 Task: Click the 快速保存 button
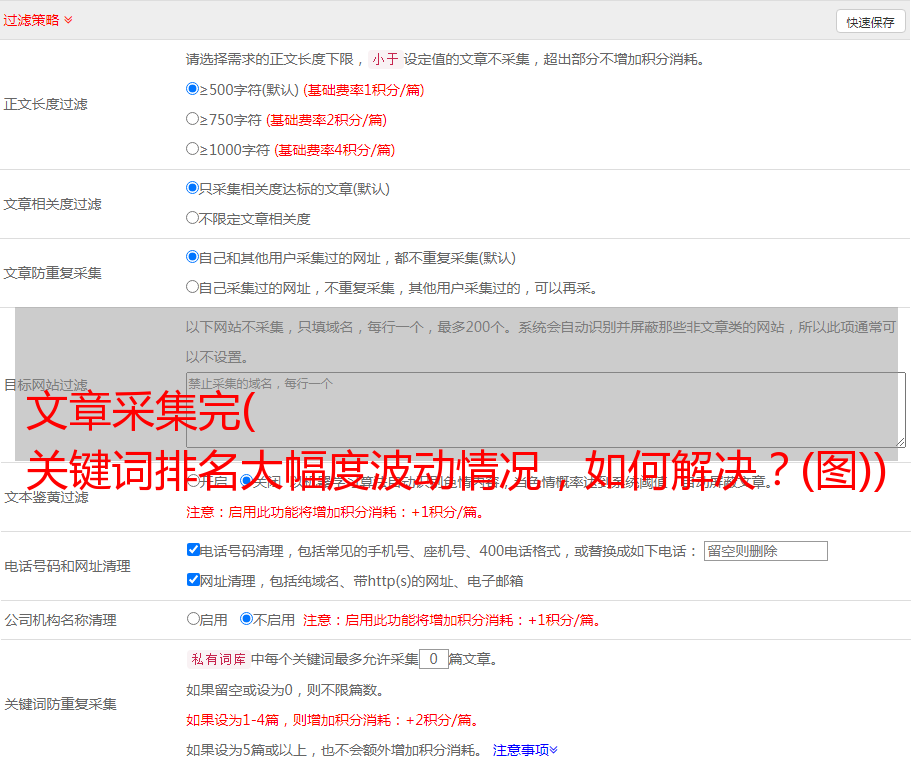[x=869, y=22]
